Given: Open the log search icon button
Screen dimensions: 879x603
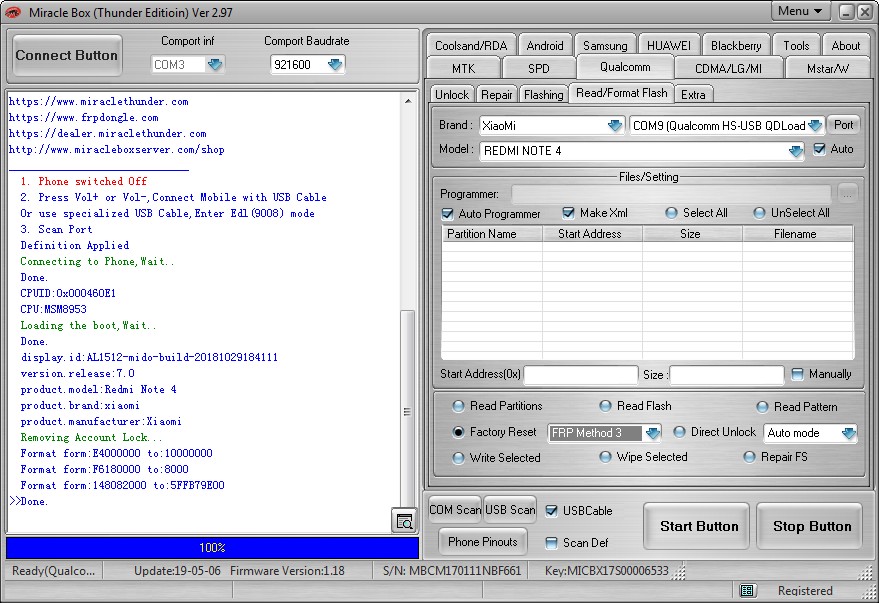Looking at the screenshot, I should [x=404, y=521].
